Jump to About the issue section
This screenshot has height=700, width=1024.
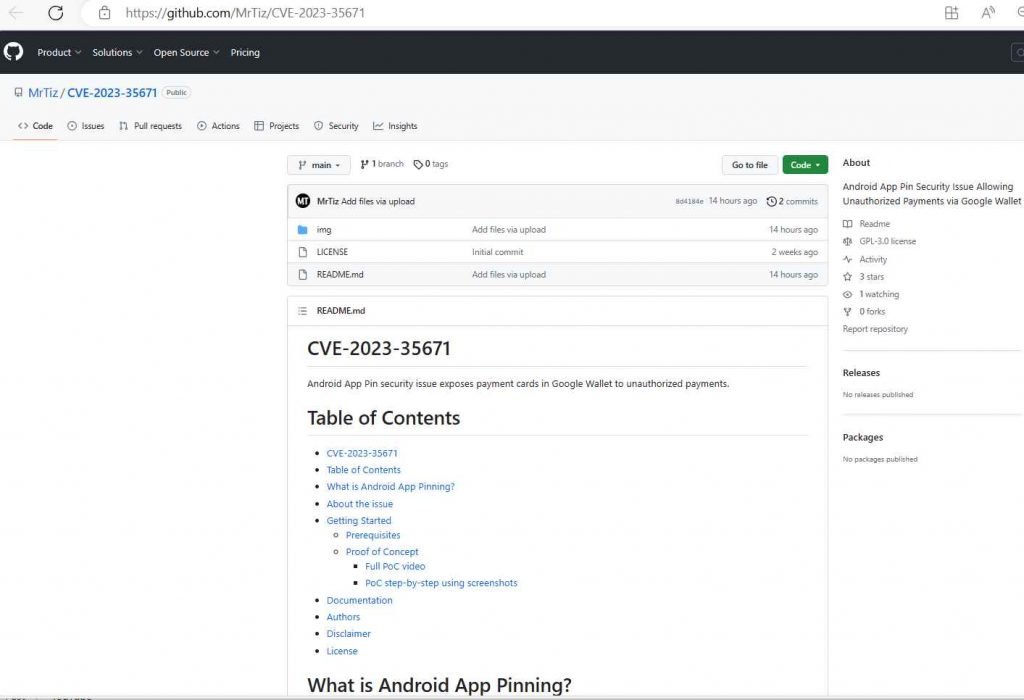point(360,504)
